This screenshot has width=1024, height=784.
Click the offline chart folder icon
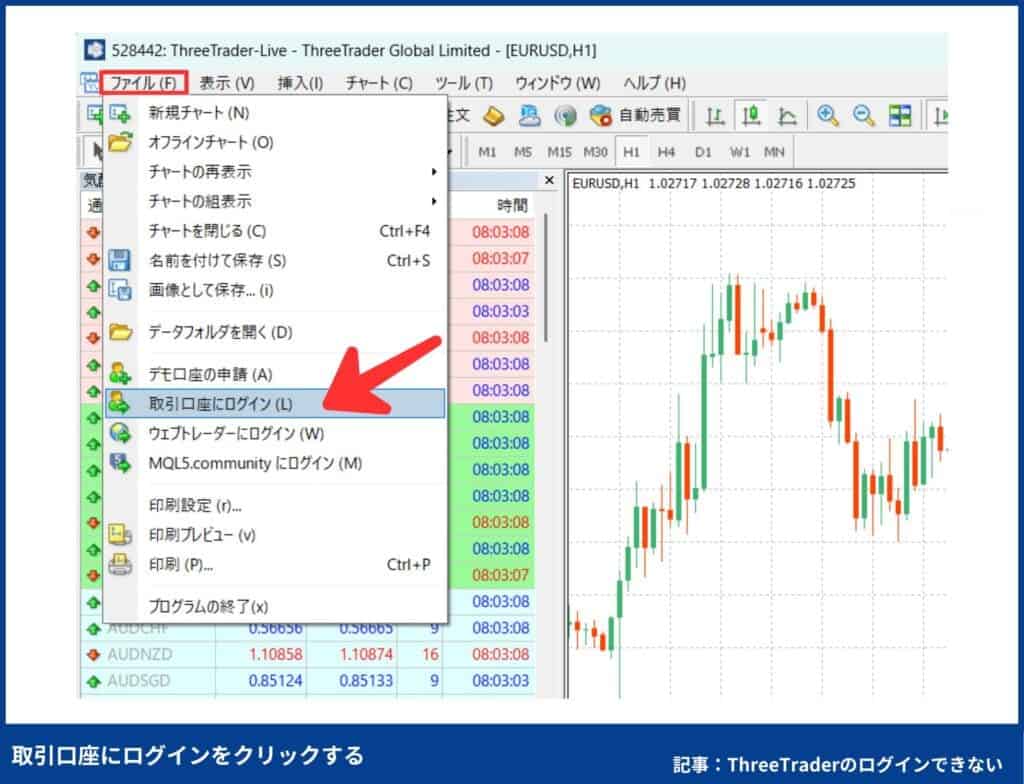pyautogui.click(x=120, y=142)
